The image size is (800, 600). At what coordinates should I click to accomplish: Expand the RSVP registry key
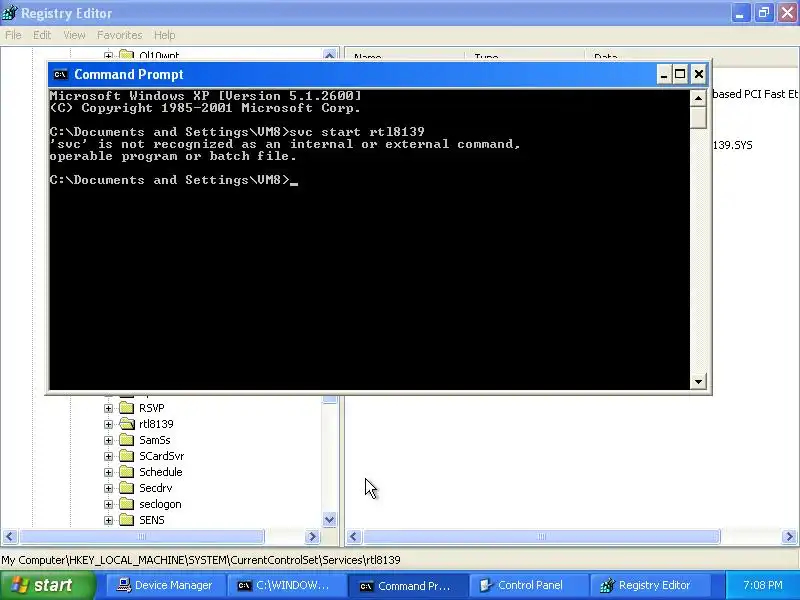[x=108, y=408]
